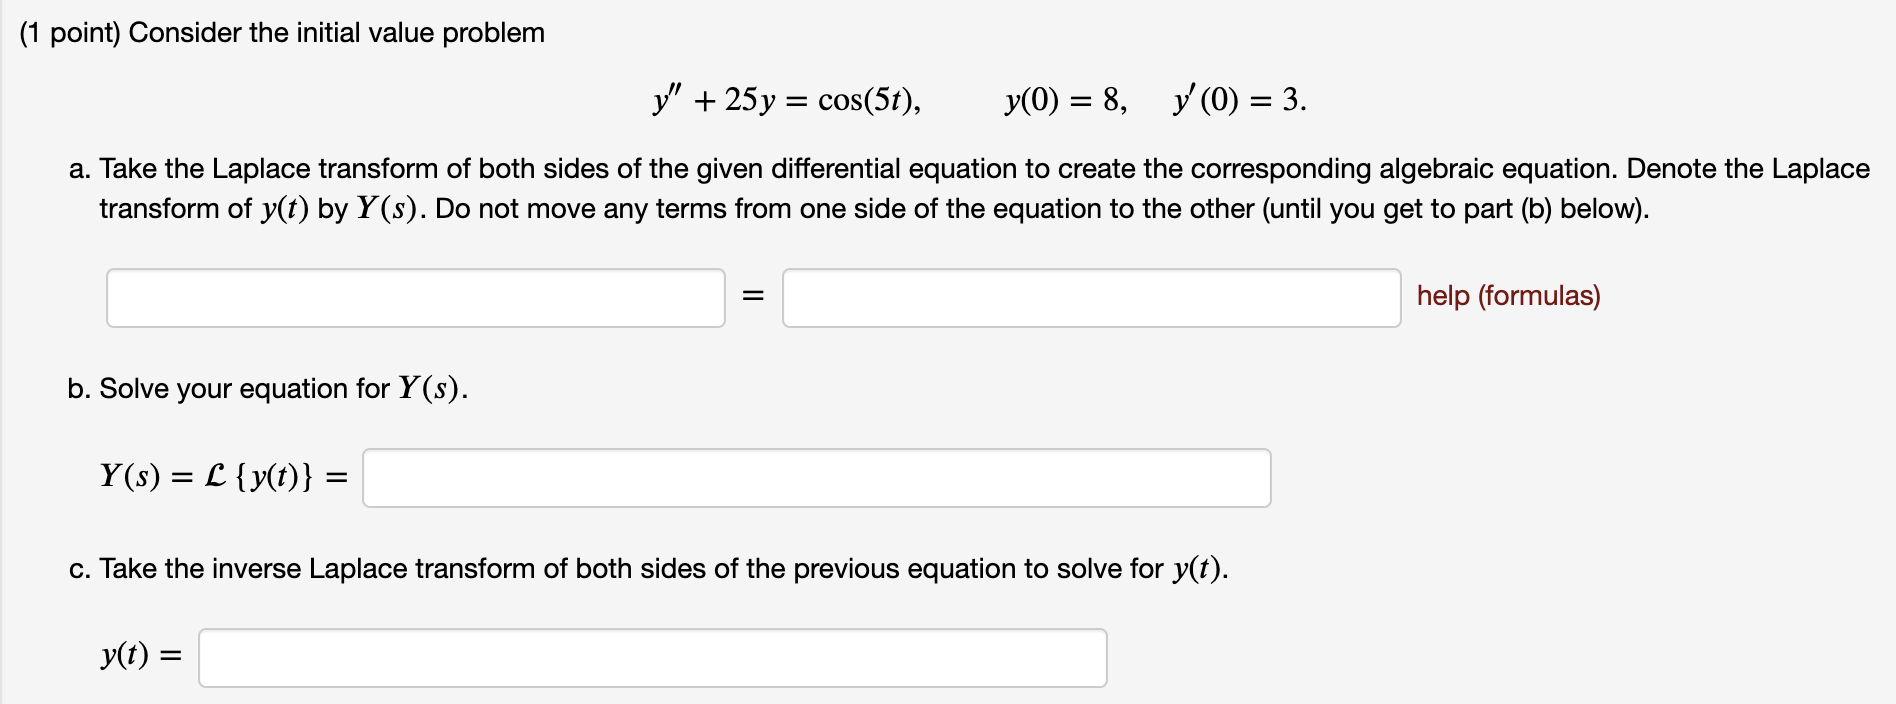Focus the inverse Laplace transform answer field
This screenshot has height=704, width=1896.
[x=652, y=659]
